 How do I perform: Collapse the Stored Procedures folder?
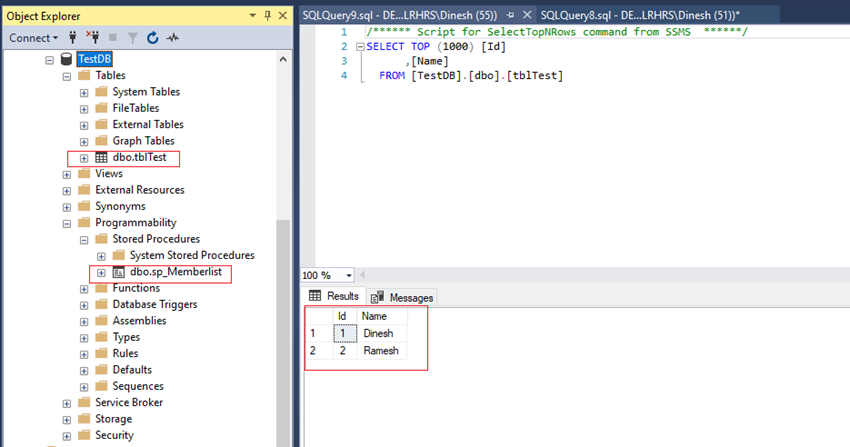84,239
